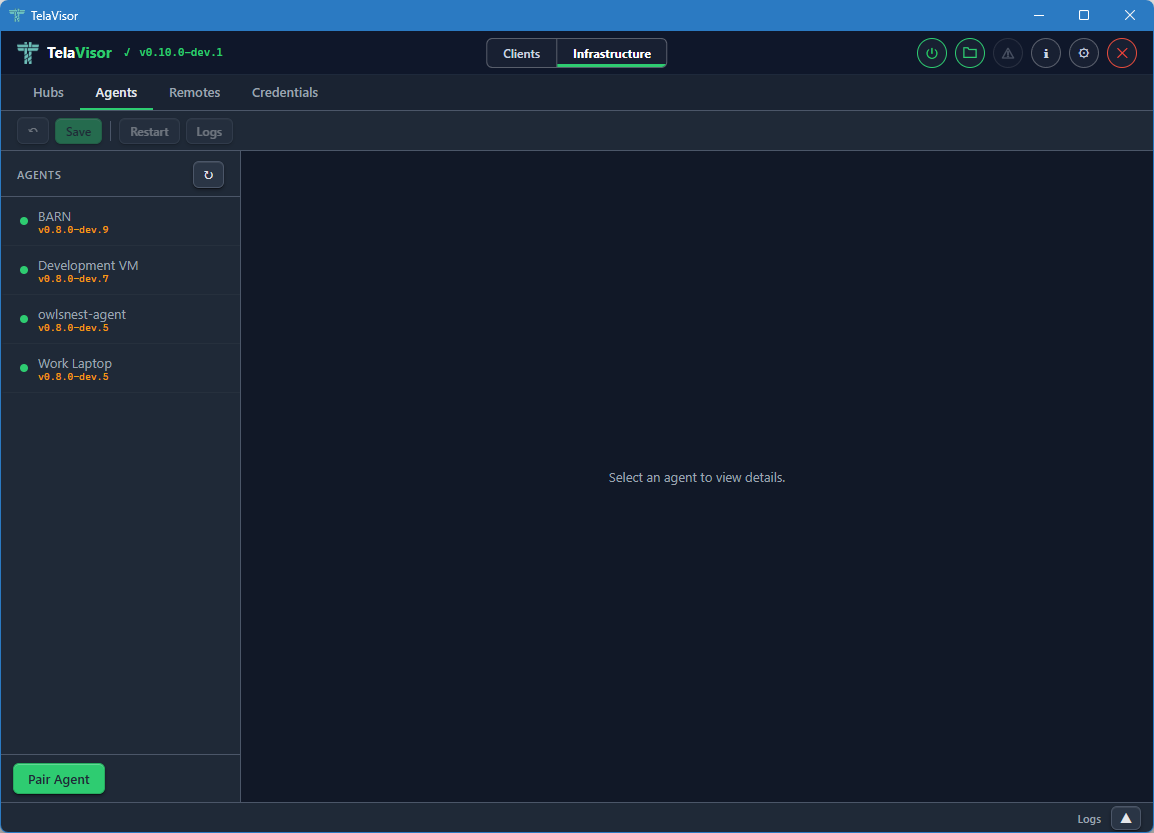Click the warnings triangle icon
Viewport: 1154px width, 833px height.
tap(1007, 53)
